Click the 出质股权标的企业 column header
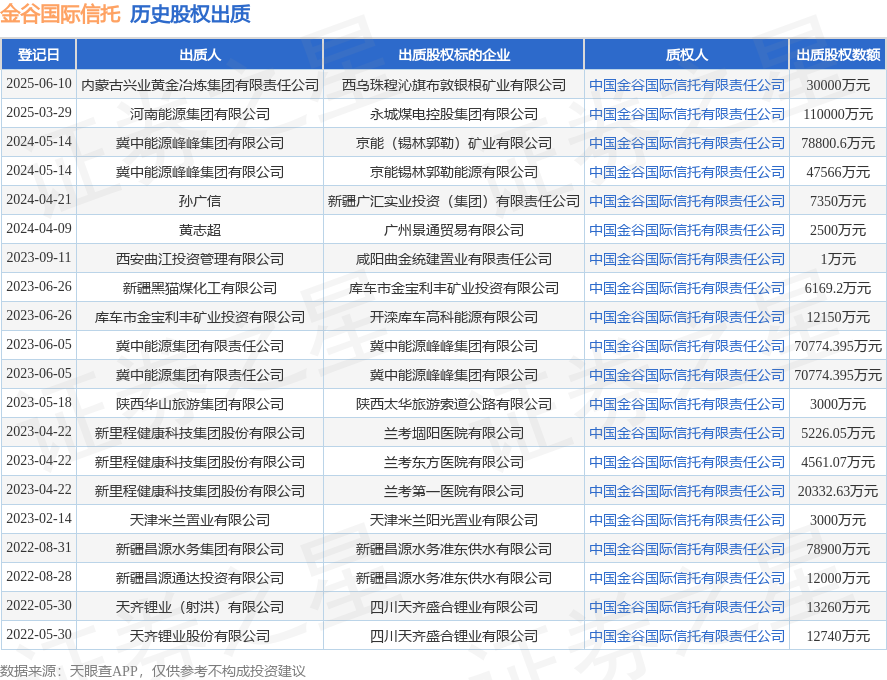 [454, 55]
